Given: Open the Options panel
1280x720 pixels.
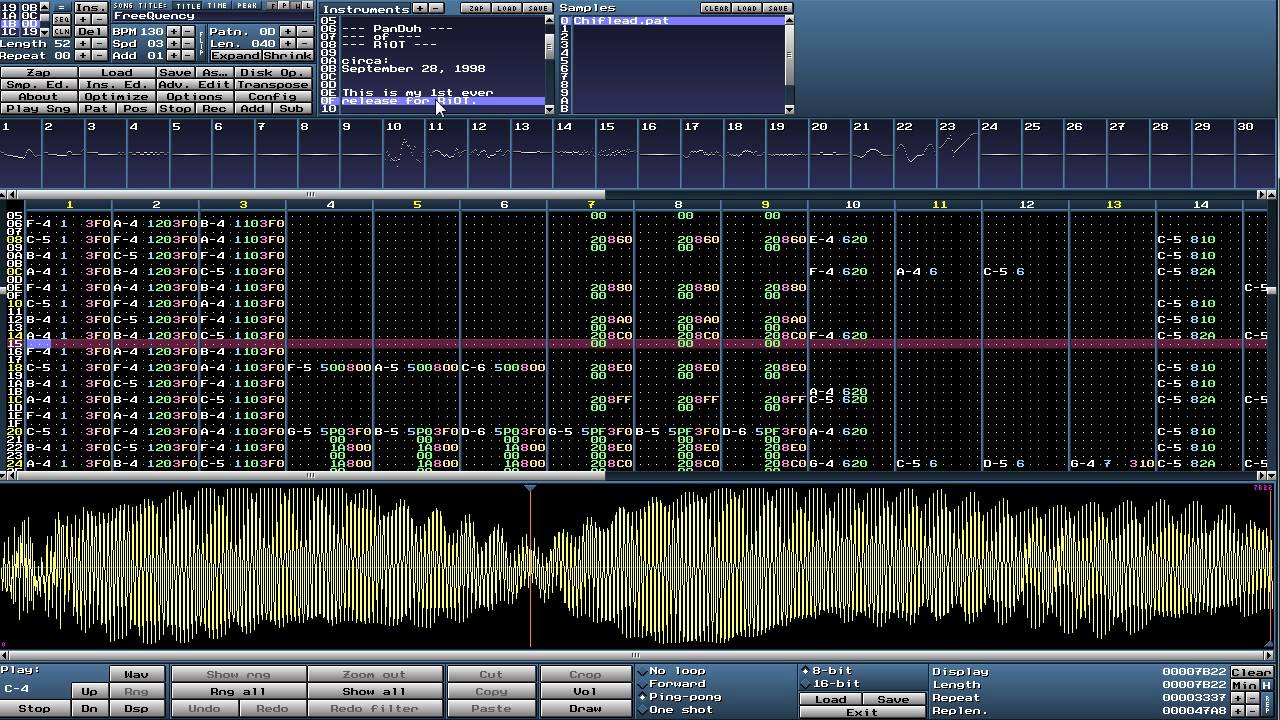Looking at the screenshot, I should (195, 97).
